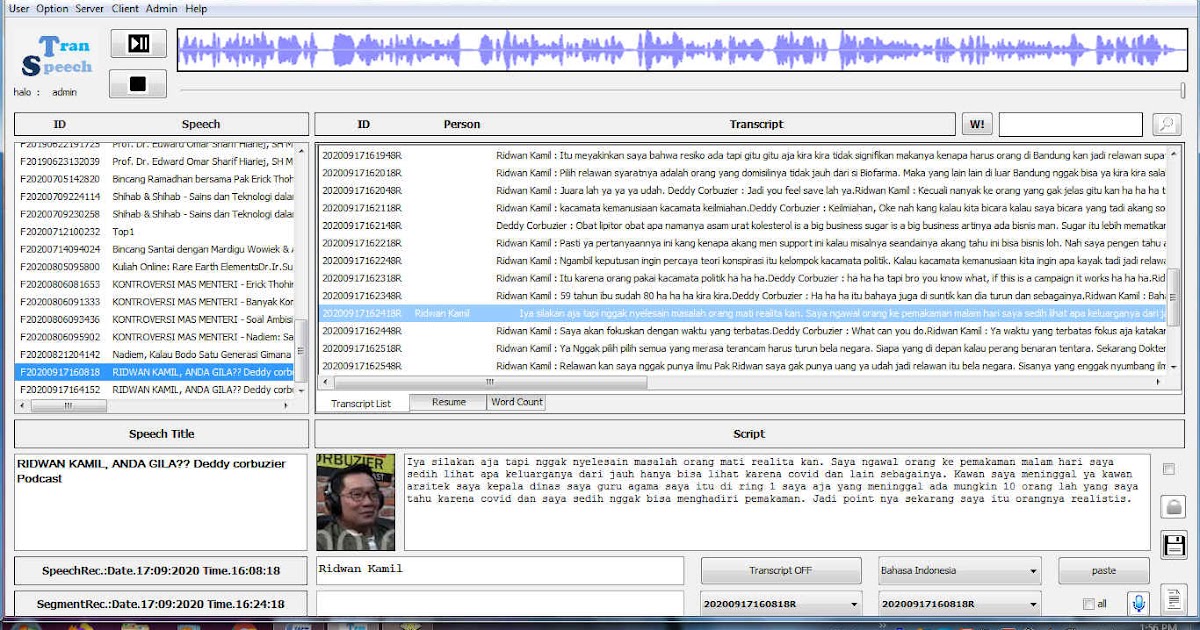Click the paste button
1200x630 pixels.
pyautogui.click(x=1104, y=570)
